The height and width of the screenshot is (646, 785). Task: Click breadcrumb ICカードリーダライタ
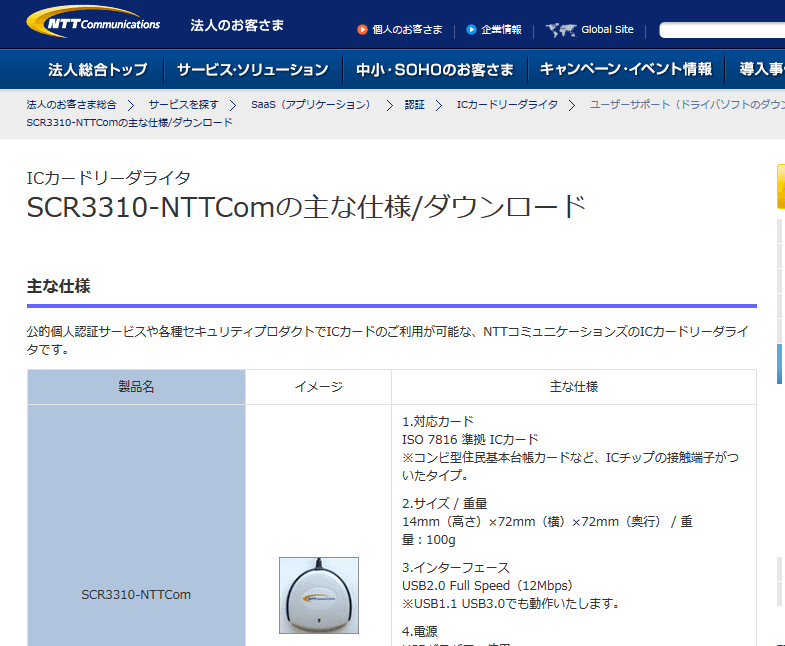point(507,105)
